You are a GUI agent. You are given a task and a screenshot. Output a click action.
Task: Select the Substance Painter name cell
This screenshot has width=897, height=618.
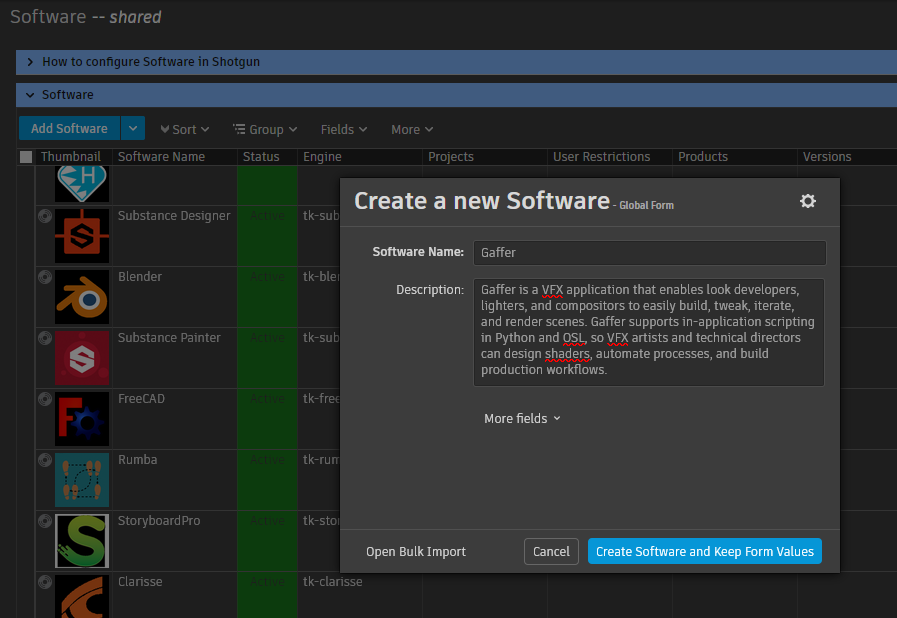click(x=174, y=358)
